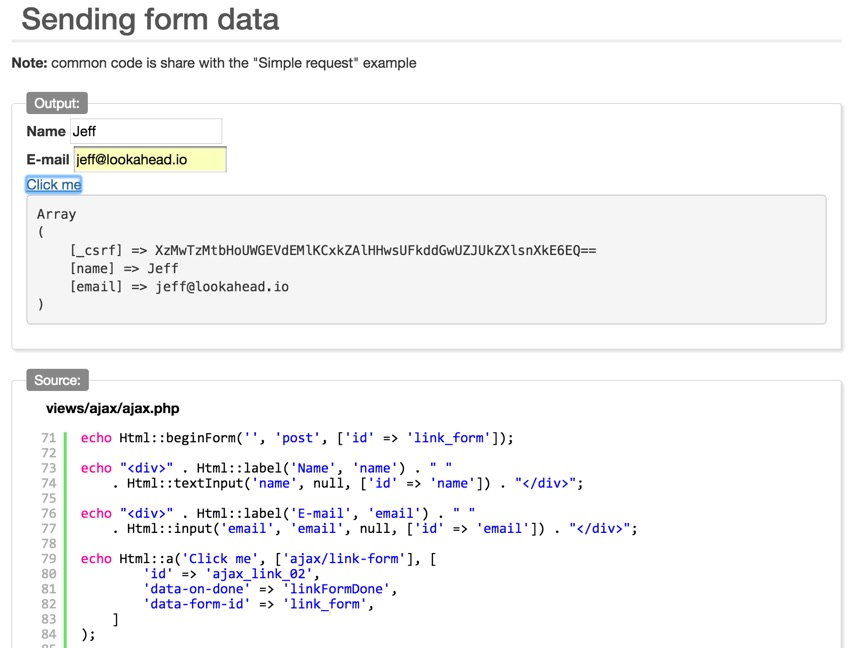
Task: Click the "Array" text in output box
Action: click(56, 214)
